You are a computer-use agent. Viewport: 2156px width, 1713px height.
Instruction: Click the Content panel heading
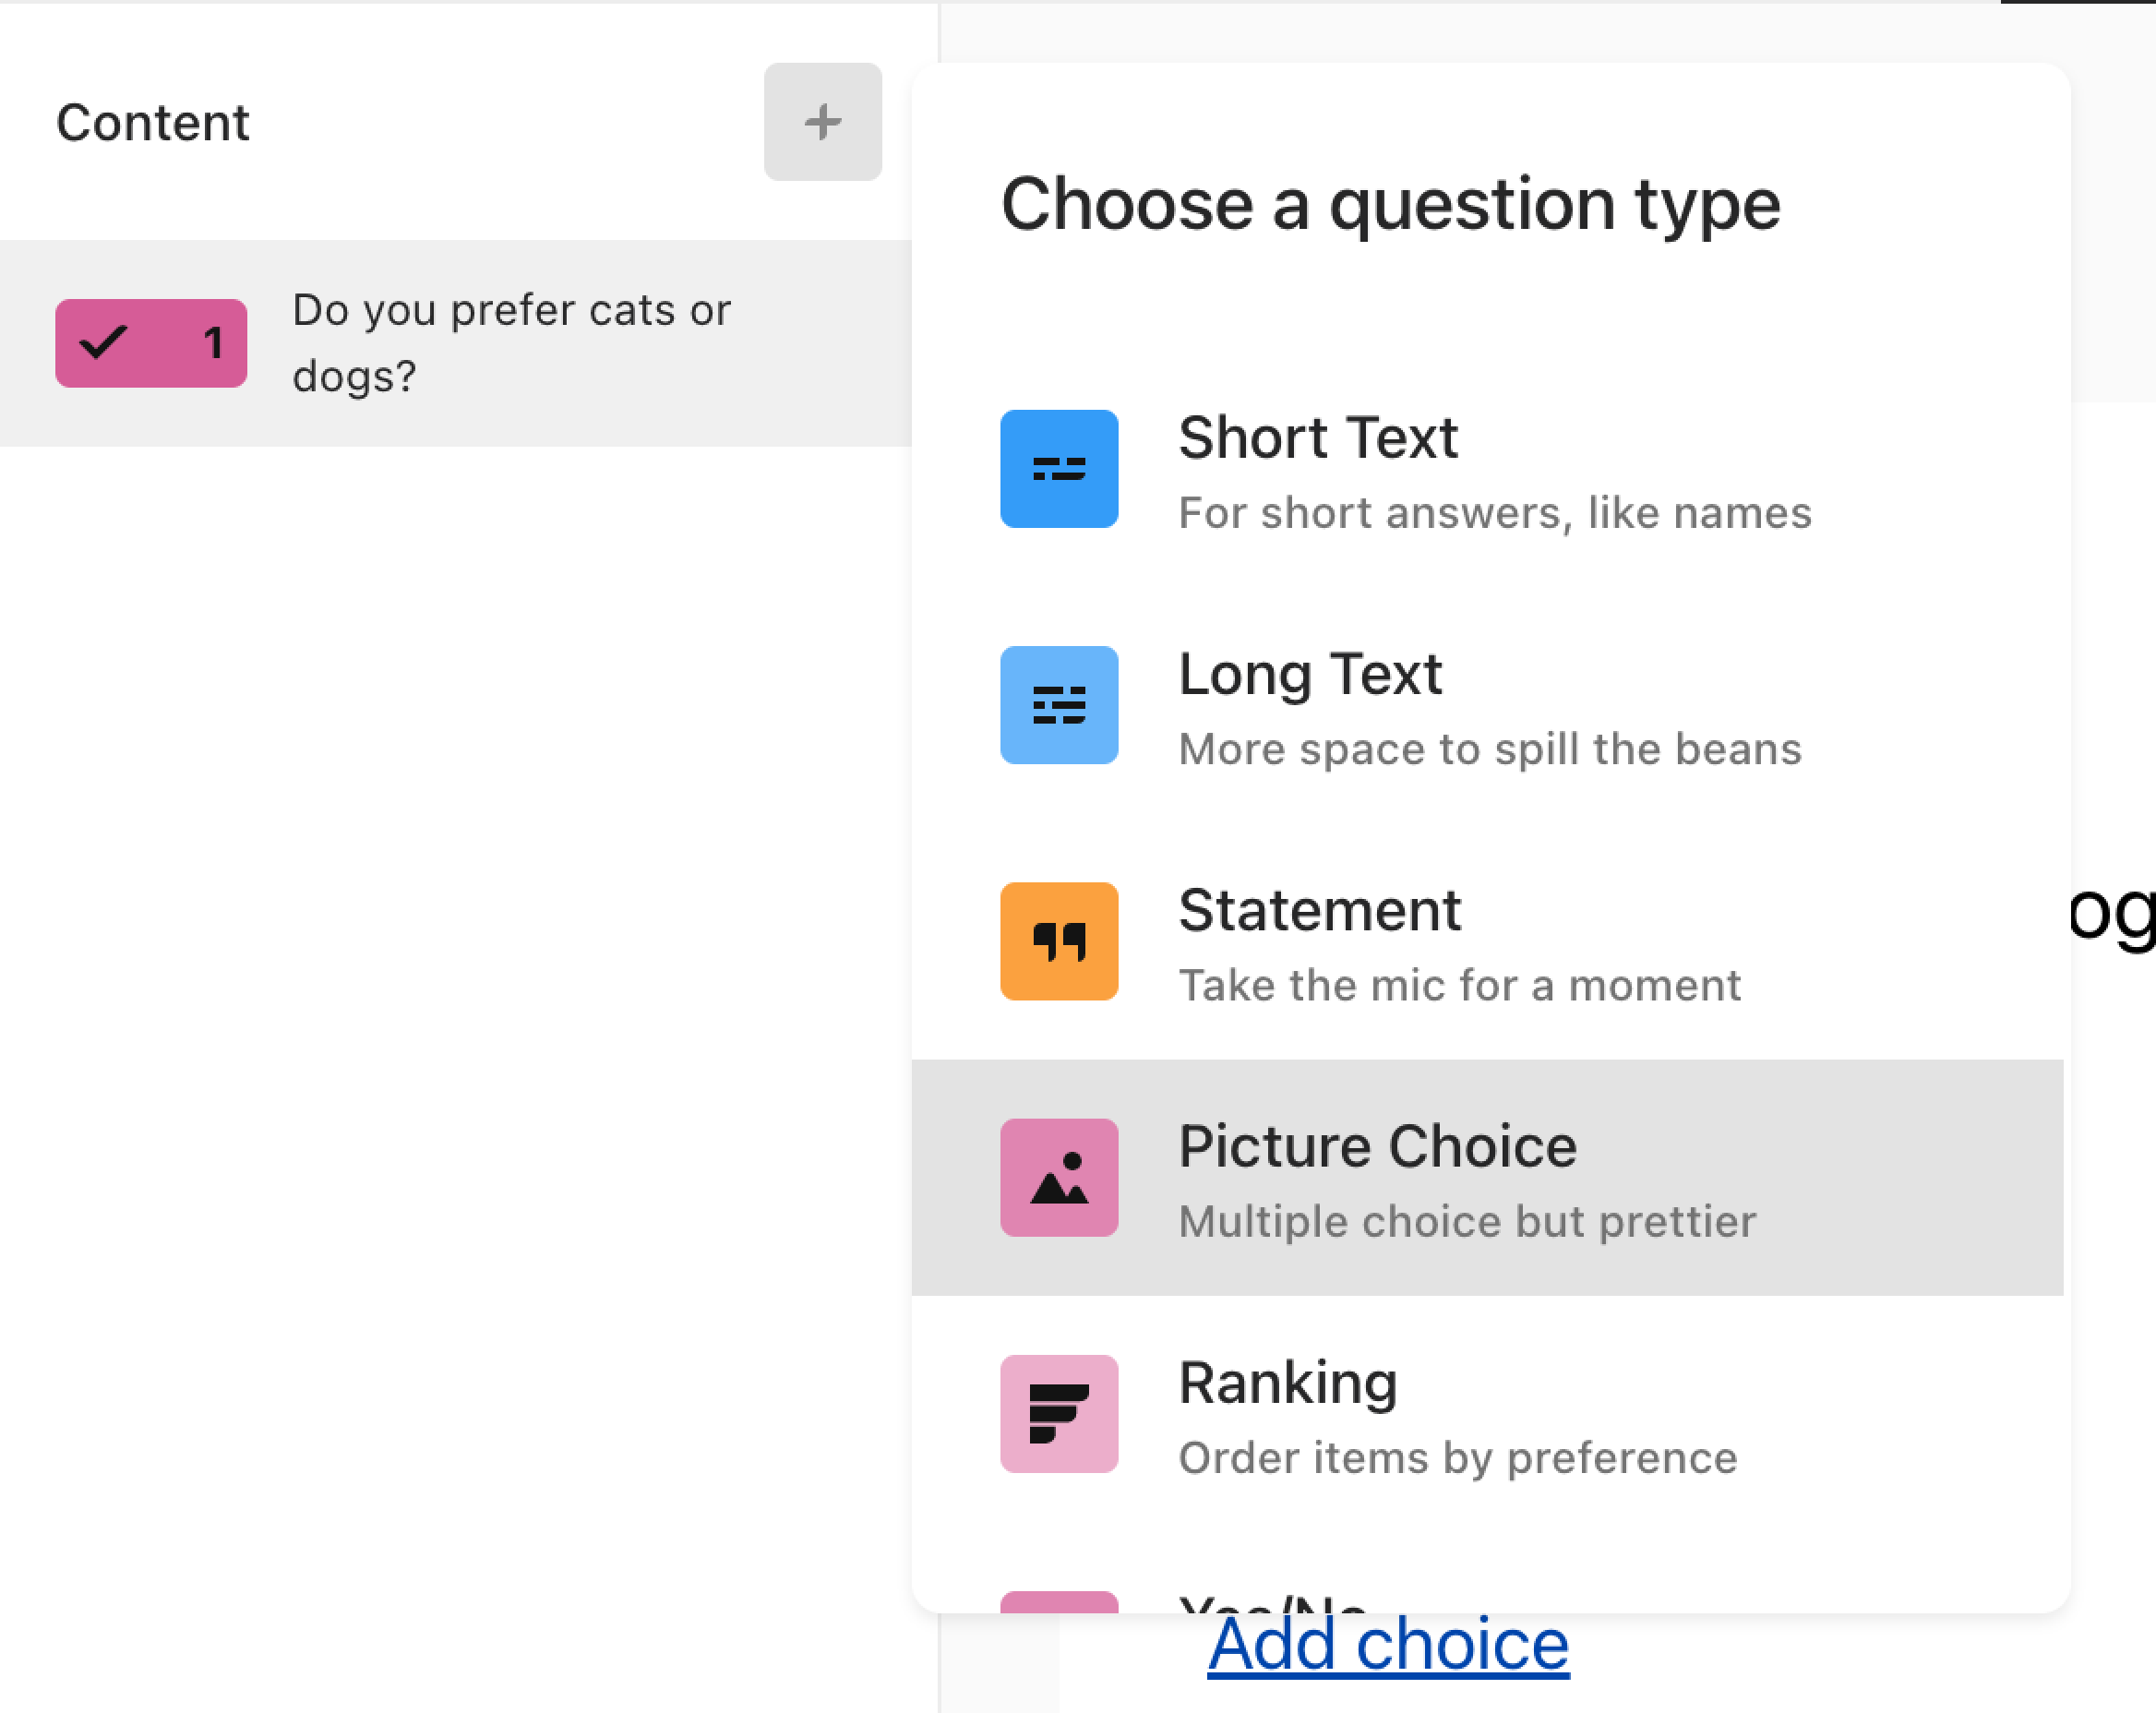tap(152, 123)
